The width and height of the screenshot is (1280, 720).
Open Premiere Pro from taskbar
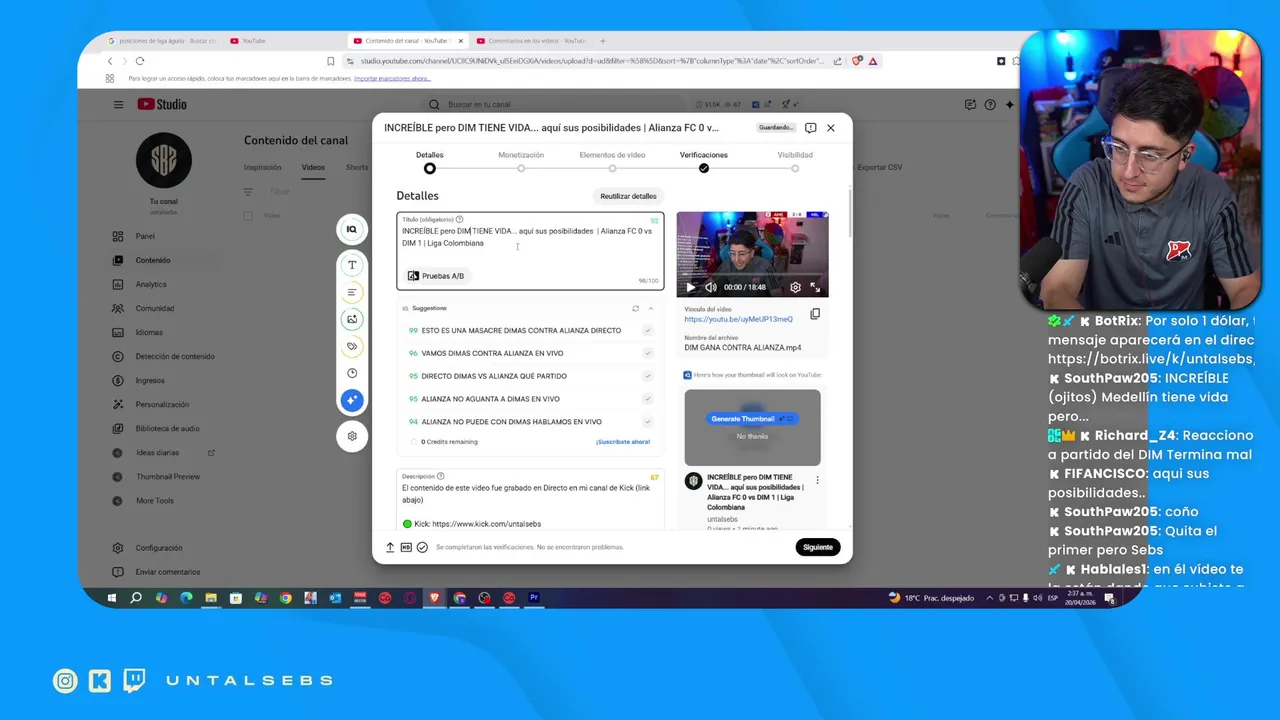click(x=534, y=598)
